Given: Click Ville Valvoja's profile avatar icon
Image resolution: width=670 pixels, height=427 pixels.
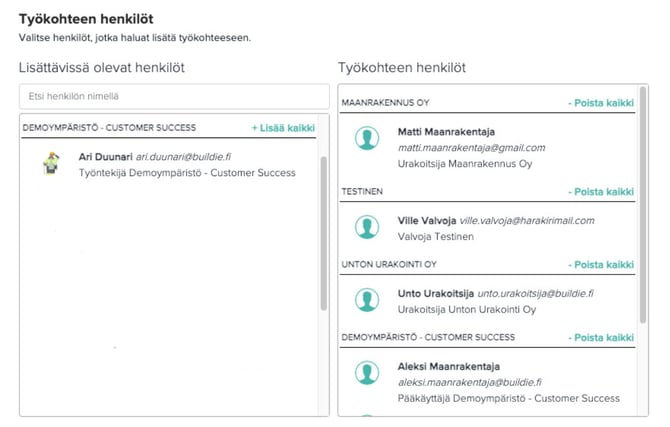Looking at the screenshot, I should click(367, 227).
